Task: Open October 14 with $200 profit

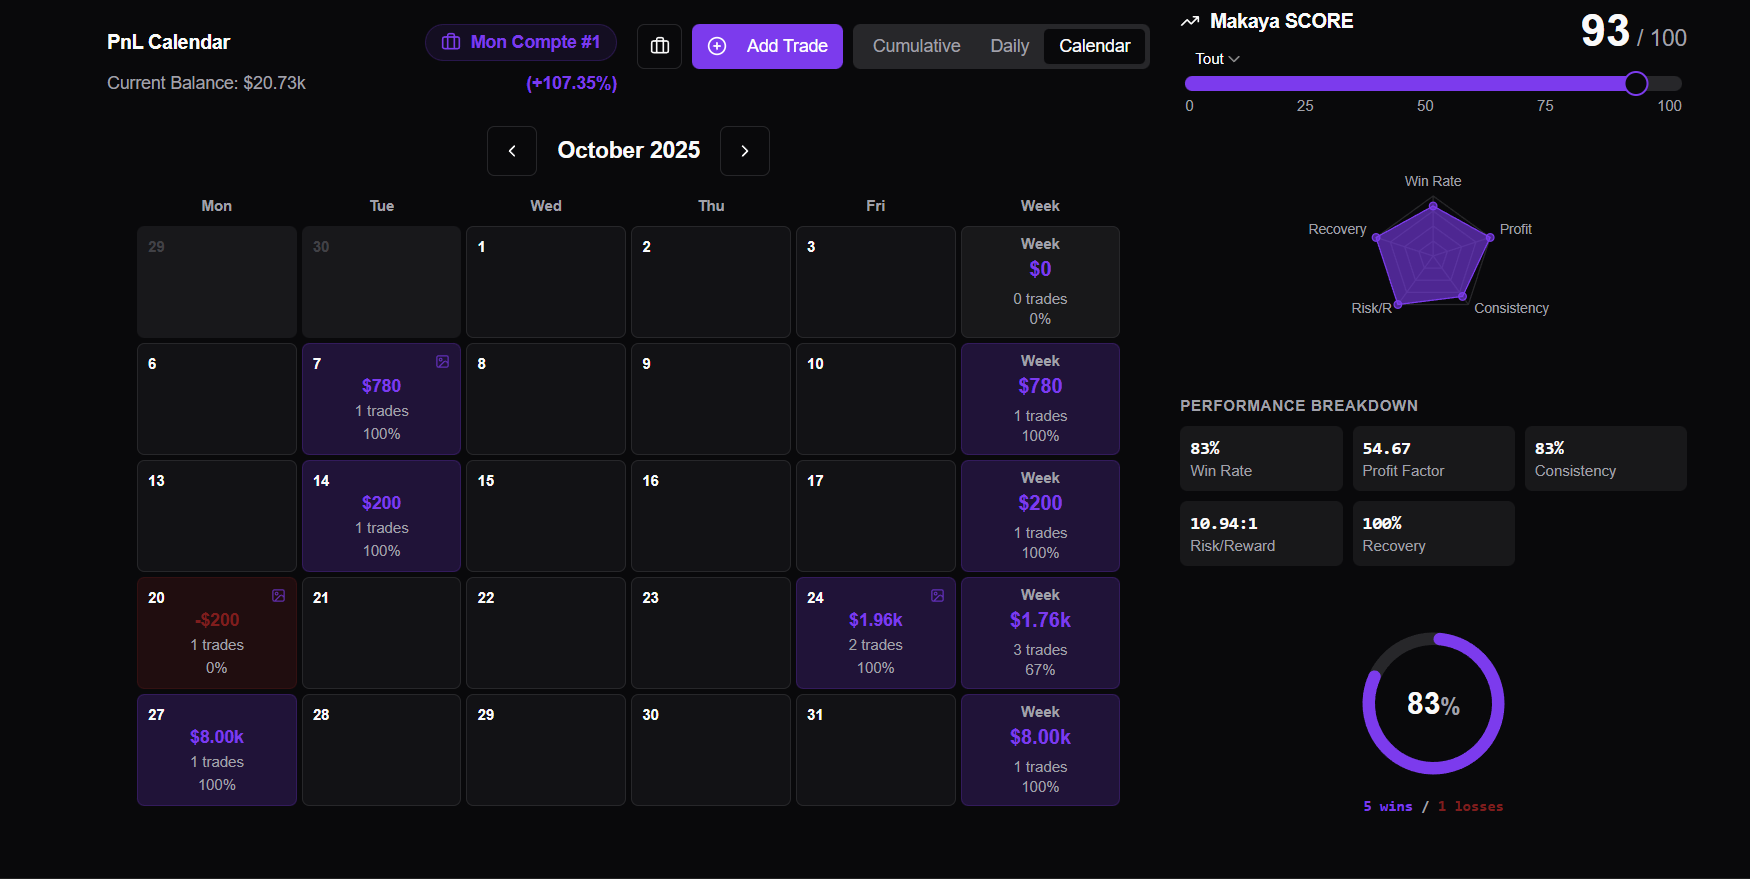Action: pos(381,516)
